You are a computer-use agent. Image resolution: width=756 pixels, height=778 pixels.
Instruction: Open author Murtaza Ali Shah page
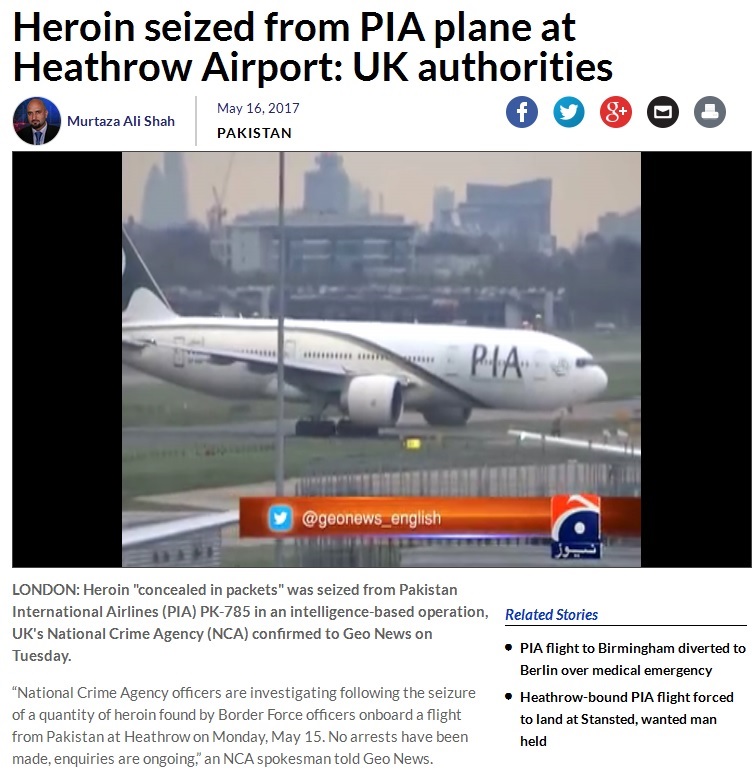[x=121, y=121]
